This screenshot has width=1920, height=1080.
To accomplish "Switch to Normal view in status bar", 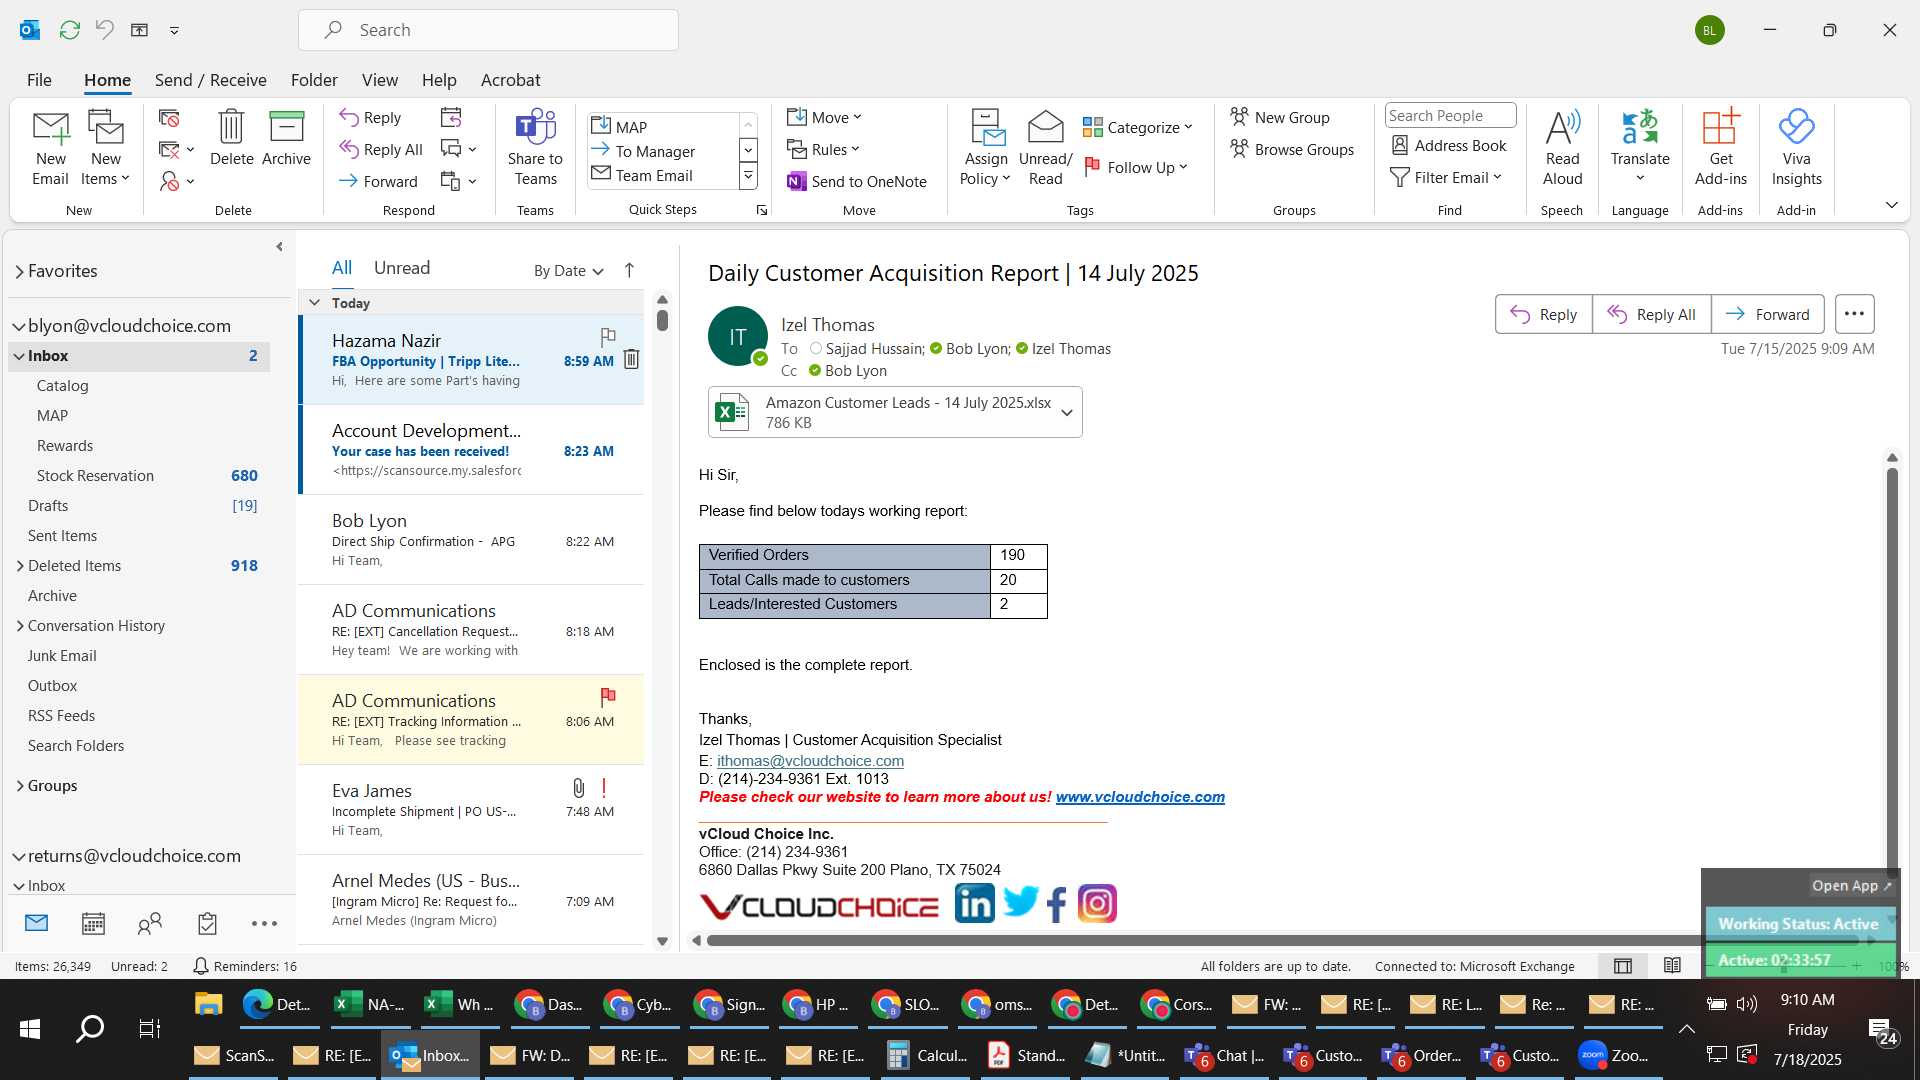I will point(1623,966).
